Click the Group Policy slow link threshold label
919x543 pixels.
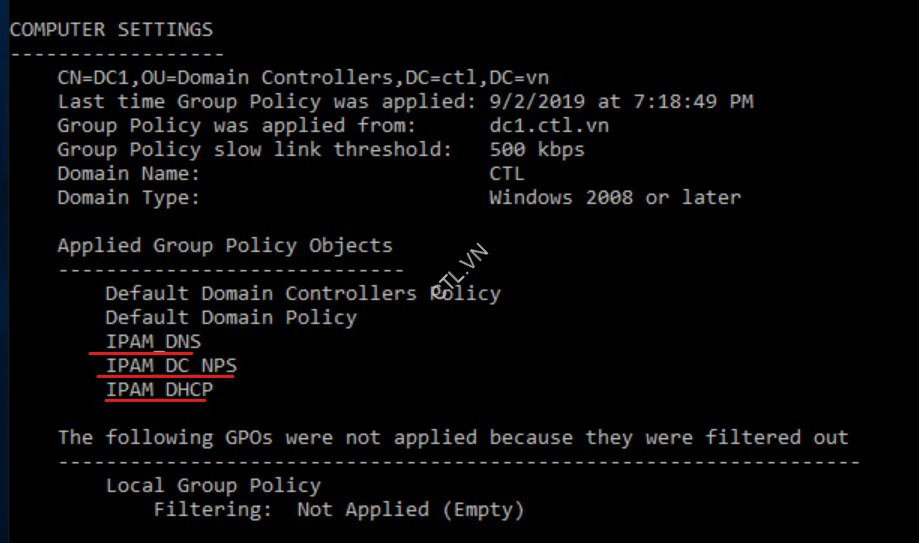[255, 149]
